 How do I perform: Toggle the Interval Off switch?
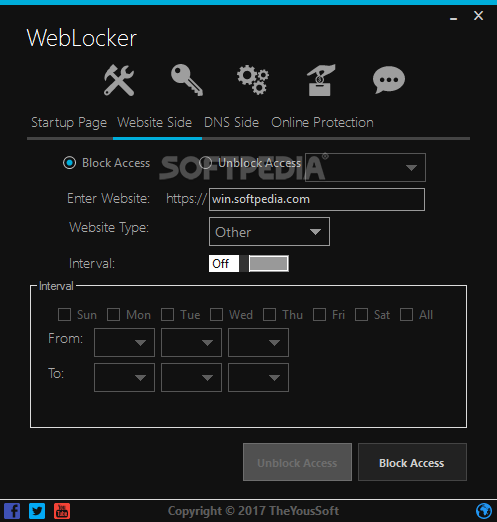click(x=249, y=264)
